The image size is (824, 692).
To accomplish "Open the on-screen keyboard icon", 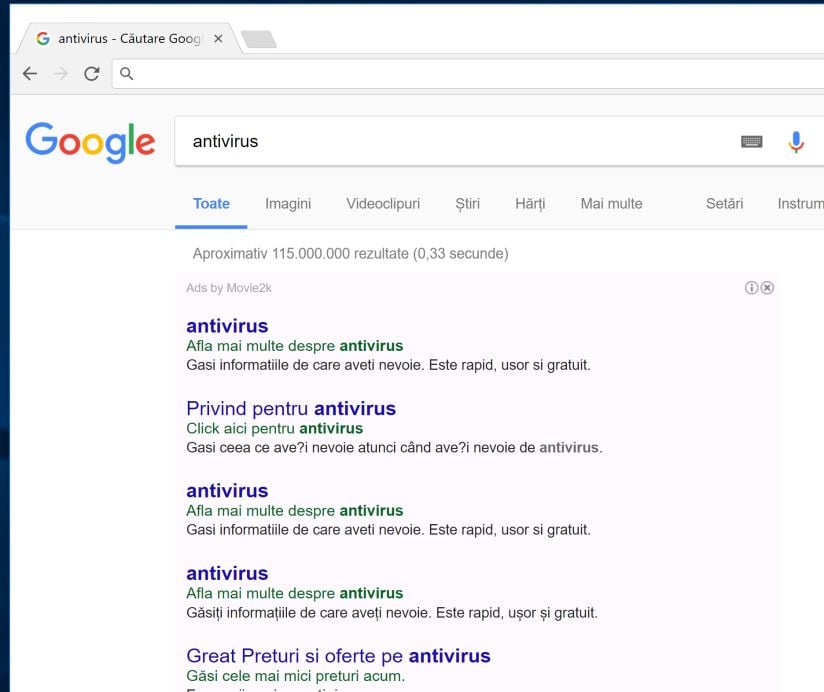I will click(751, 141).
